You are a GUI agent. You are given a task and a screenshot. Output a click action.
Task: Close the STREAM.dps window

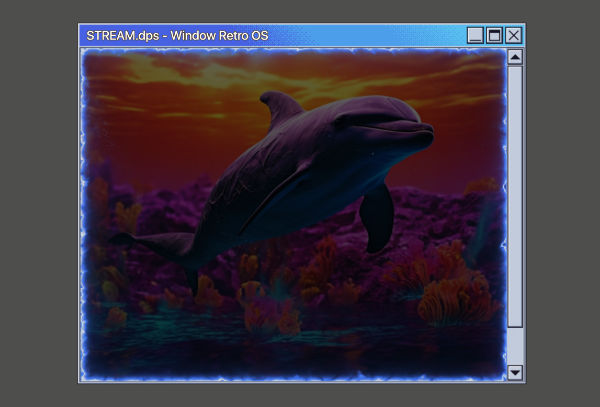514,36
